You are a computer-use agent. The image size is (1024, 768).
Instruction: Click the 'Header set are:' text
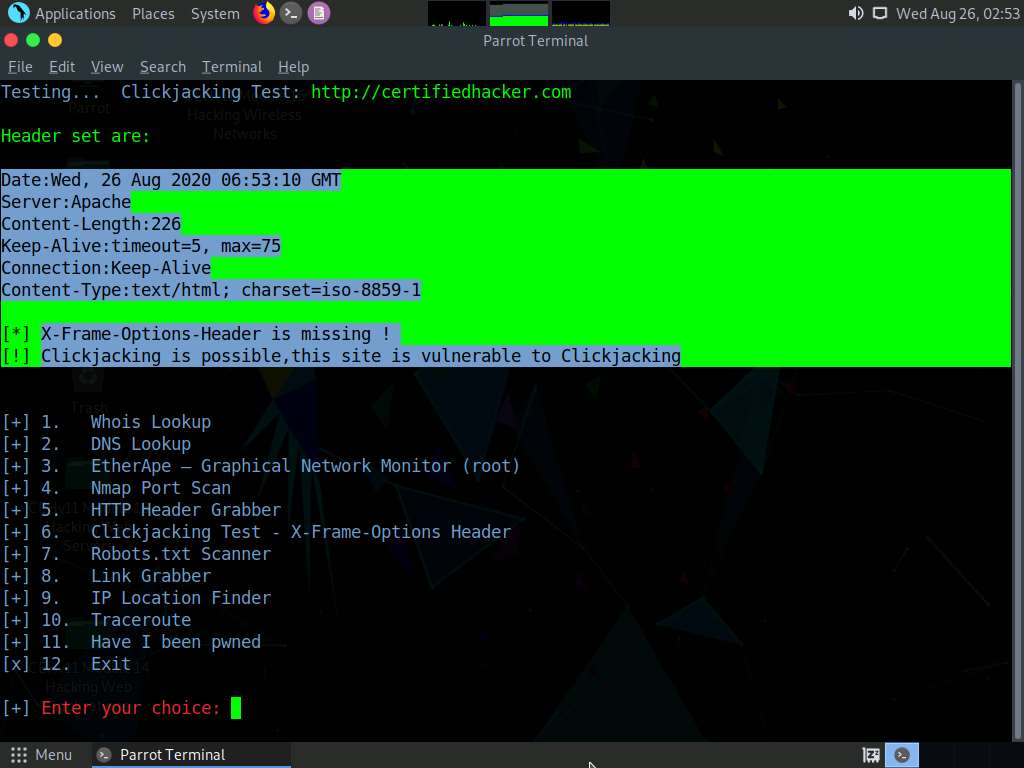(x=75, y=136)
